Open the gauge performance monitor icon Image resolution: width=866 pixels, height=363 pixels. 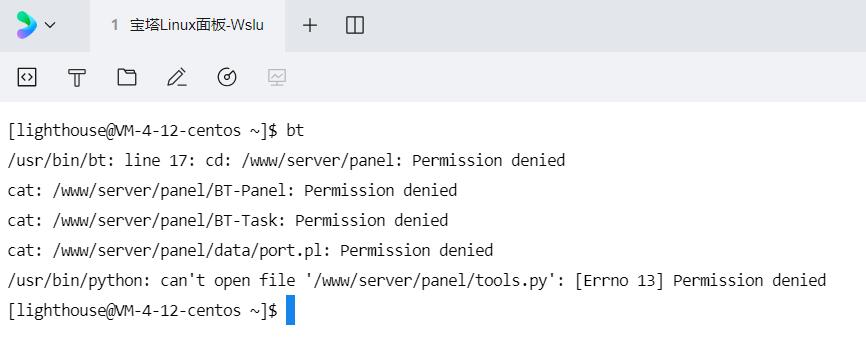coord(227,77)
